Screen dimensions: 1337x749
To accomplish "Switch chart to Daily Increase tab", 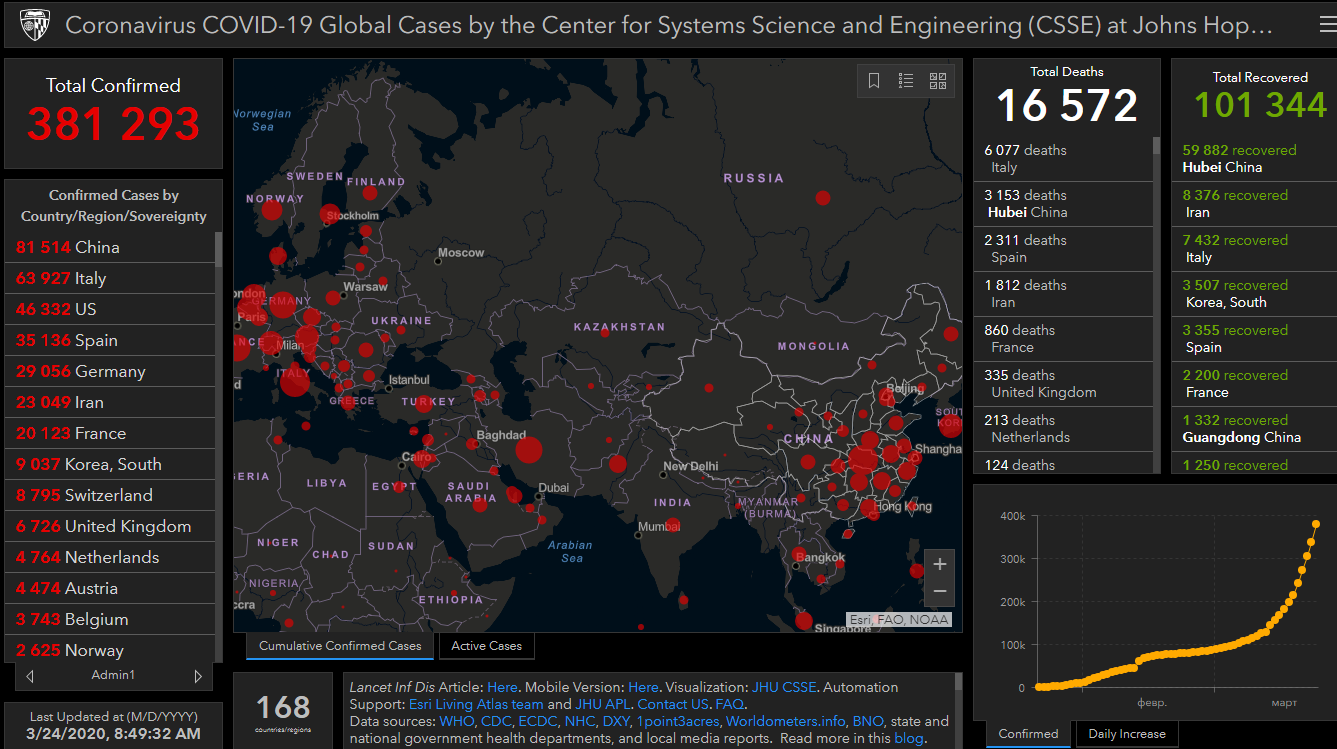I will [x=1126, y=734].
